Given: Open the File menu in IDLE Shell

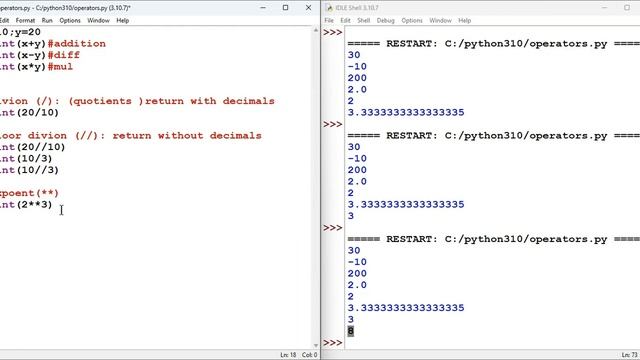Looking at the screenshot, I should pyautogui.click(x=329, y=20).
